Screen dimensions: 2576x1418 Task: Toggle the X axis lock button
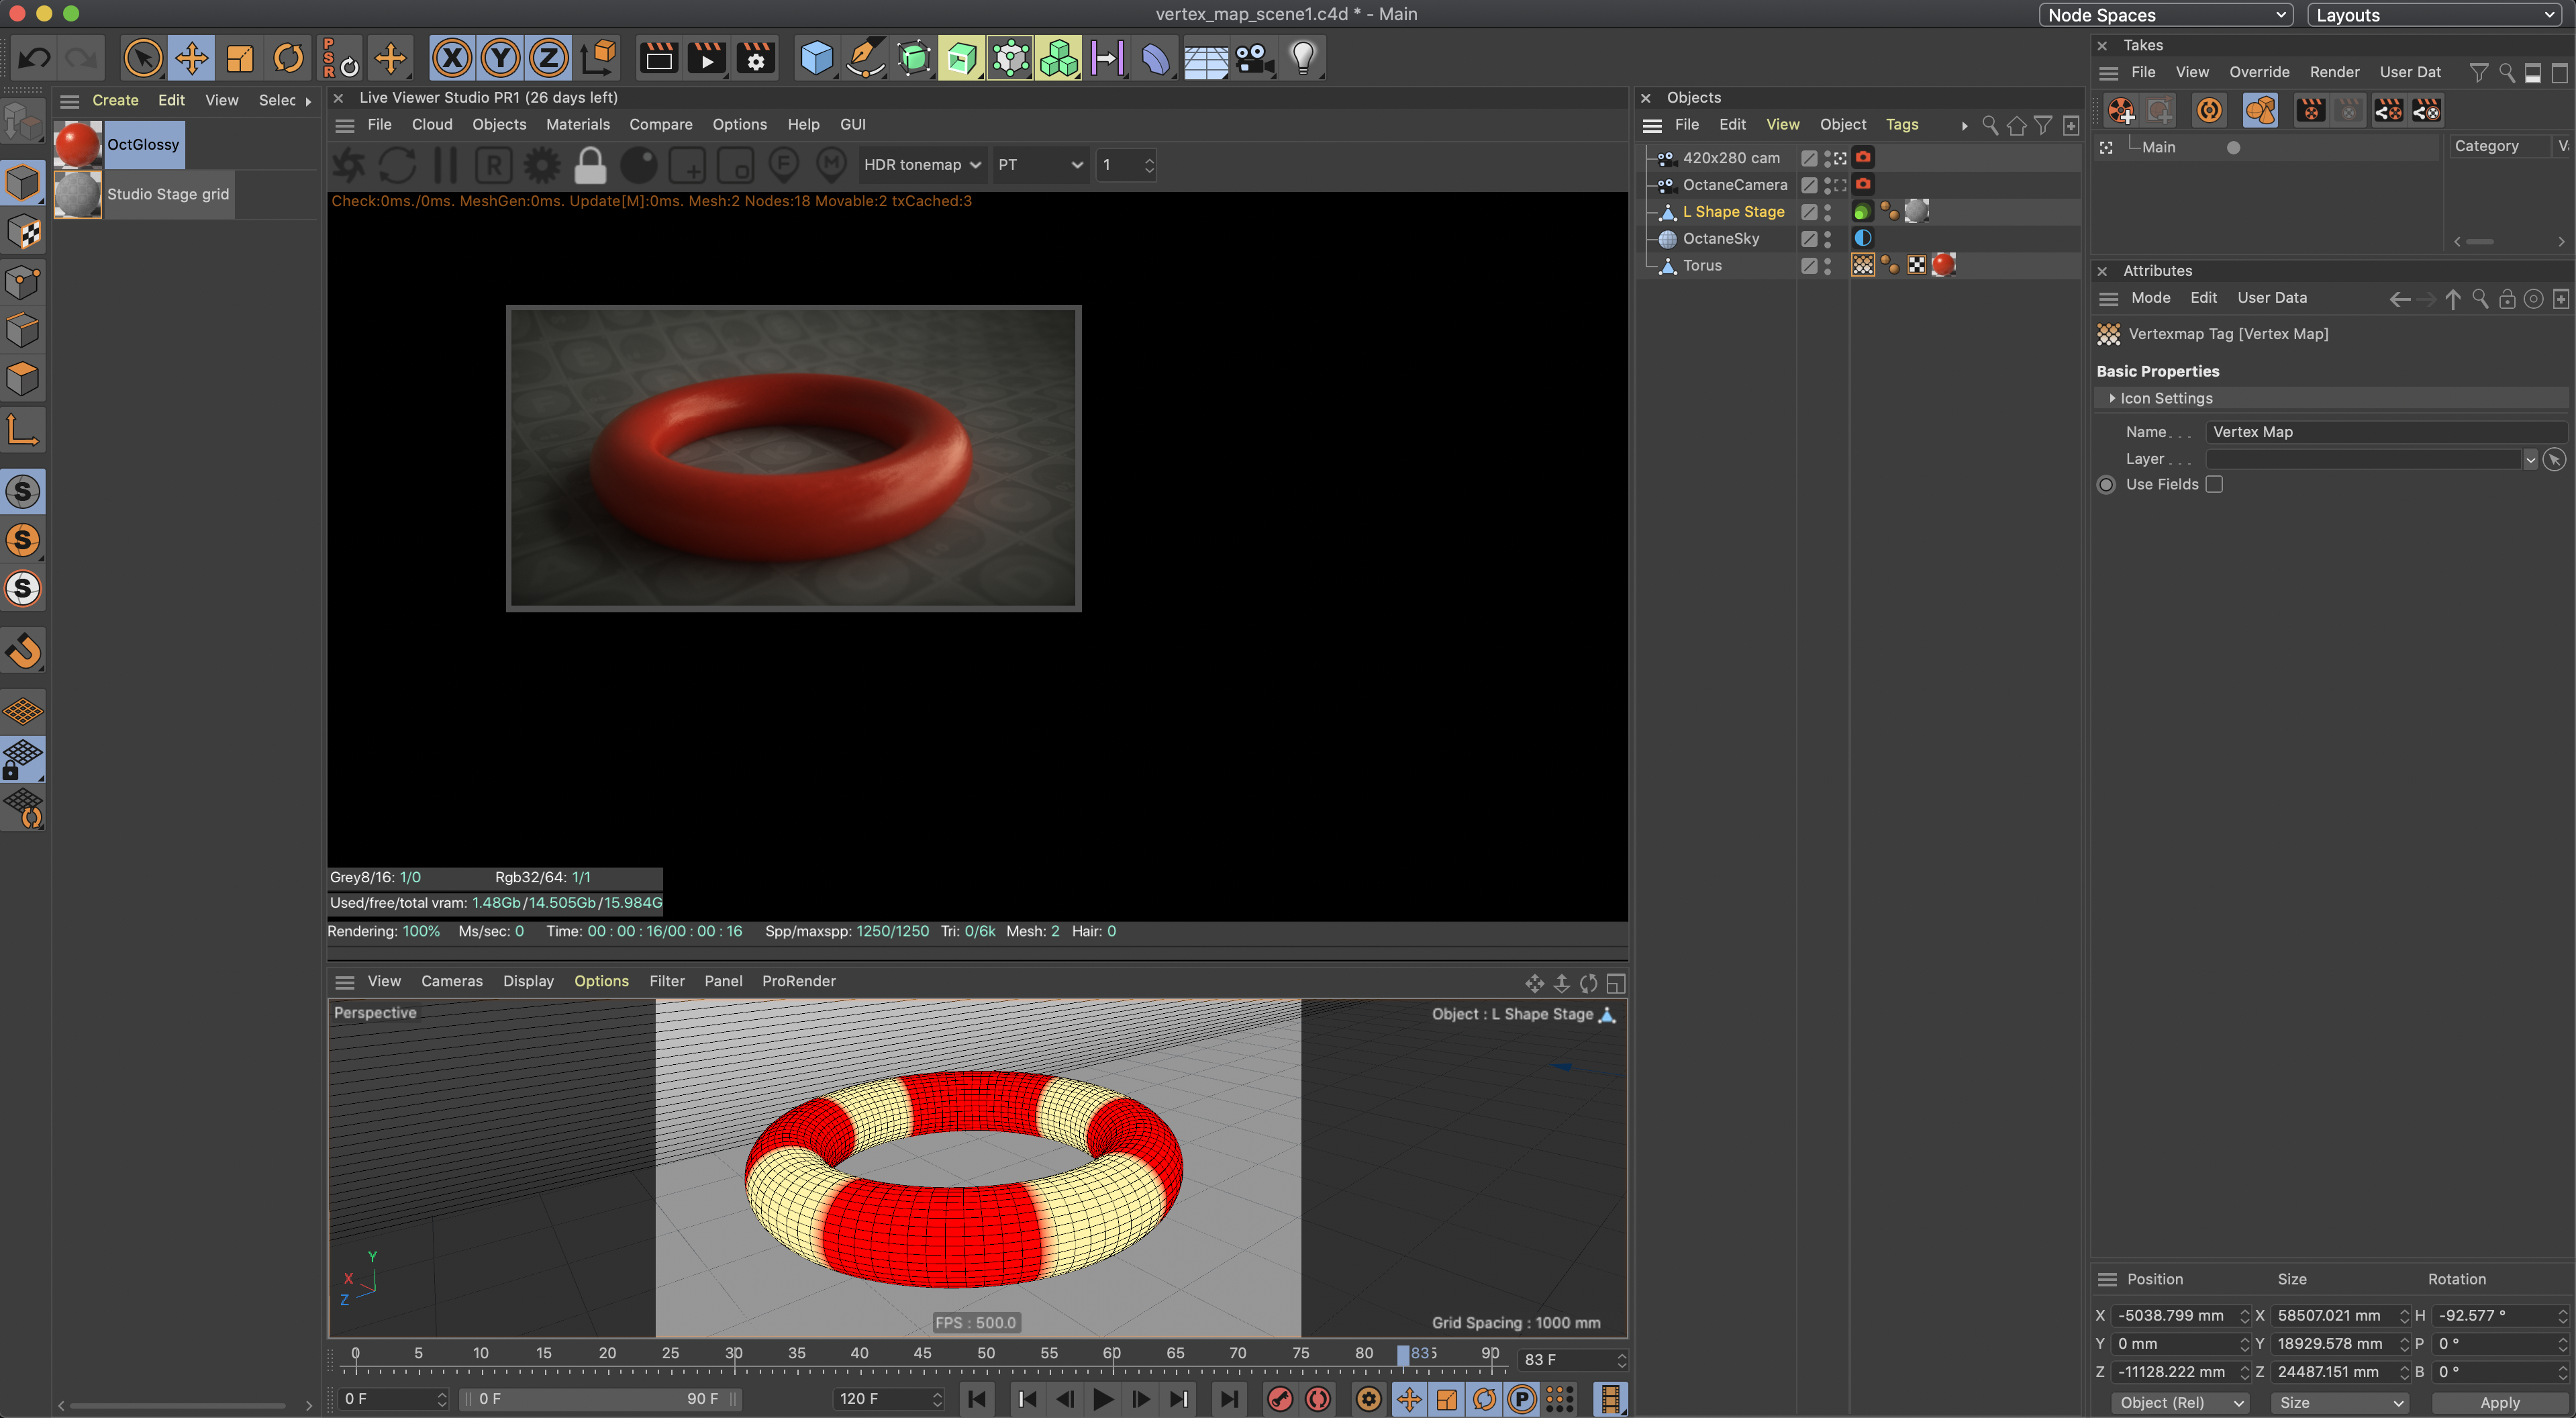pyautogui.click(x=452, y=58)
